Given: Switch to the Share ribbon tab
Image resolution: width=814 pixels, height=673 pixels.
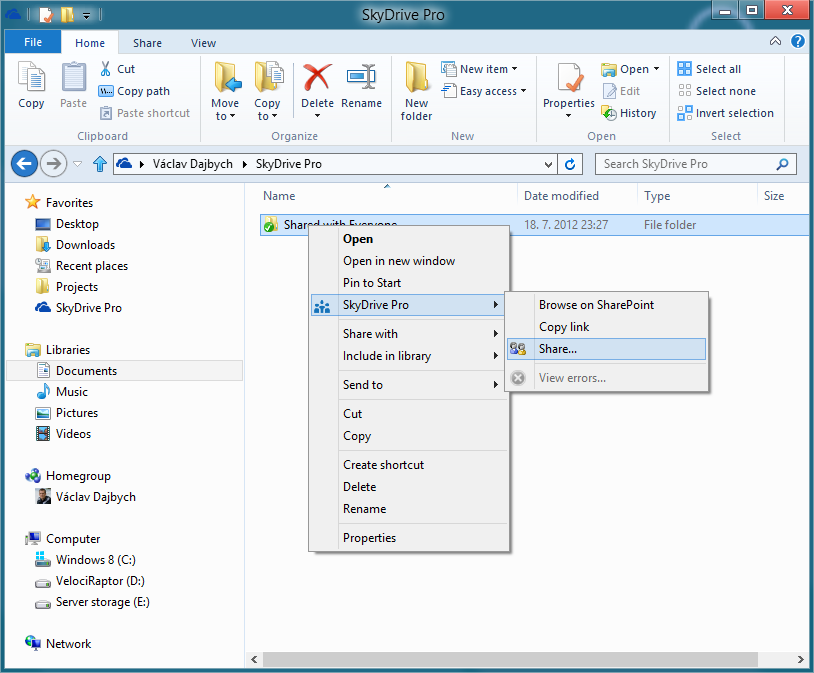Looking at the screenshot, I should (147, 43).
